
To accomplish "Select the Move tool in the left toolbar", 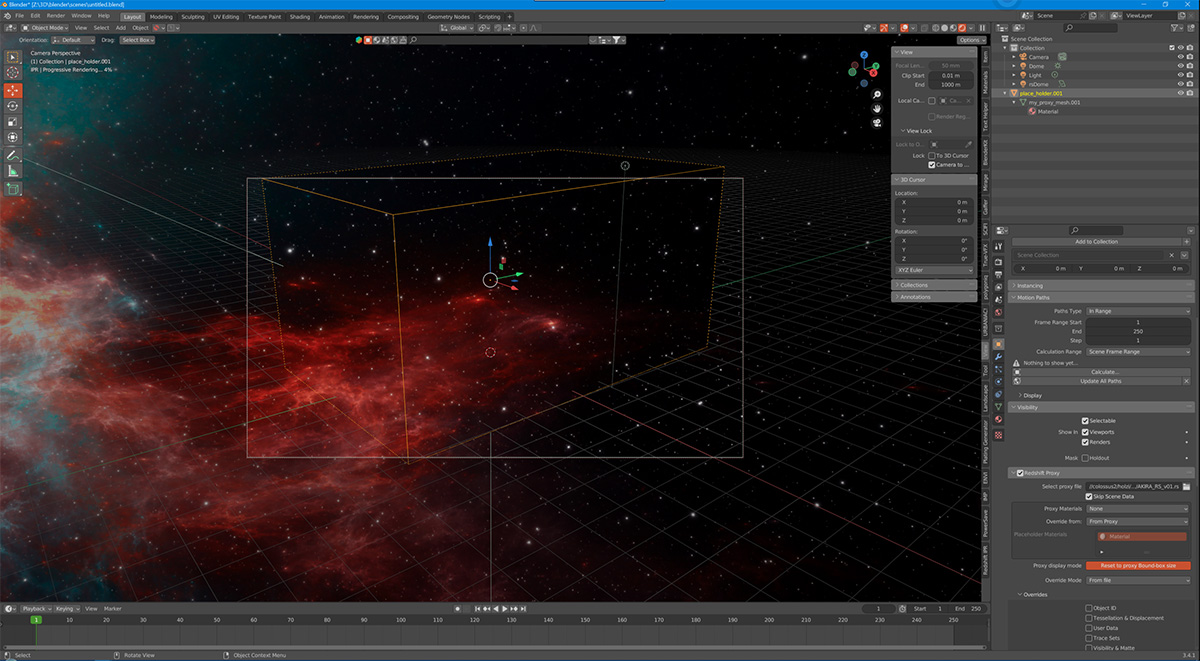I will coord(13,90).
